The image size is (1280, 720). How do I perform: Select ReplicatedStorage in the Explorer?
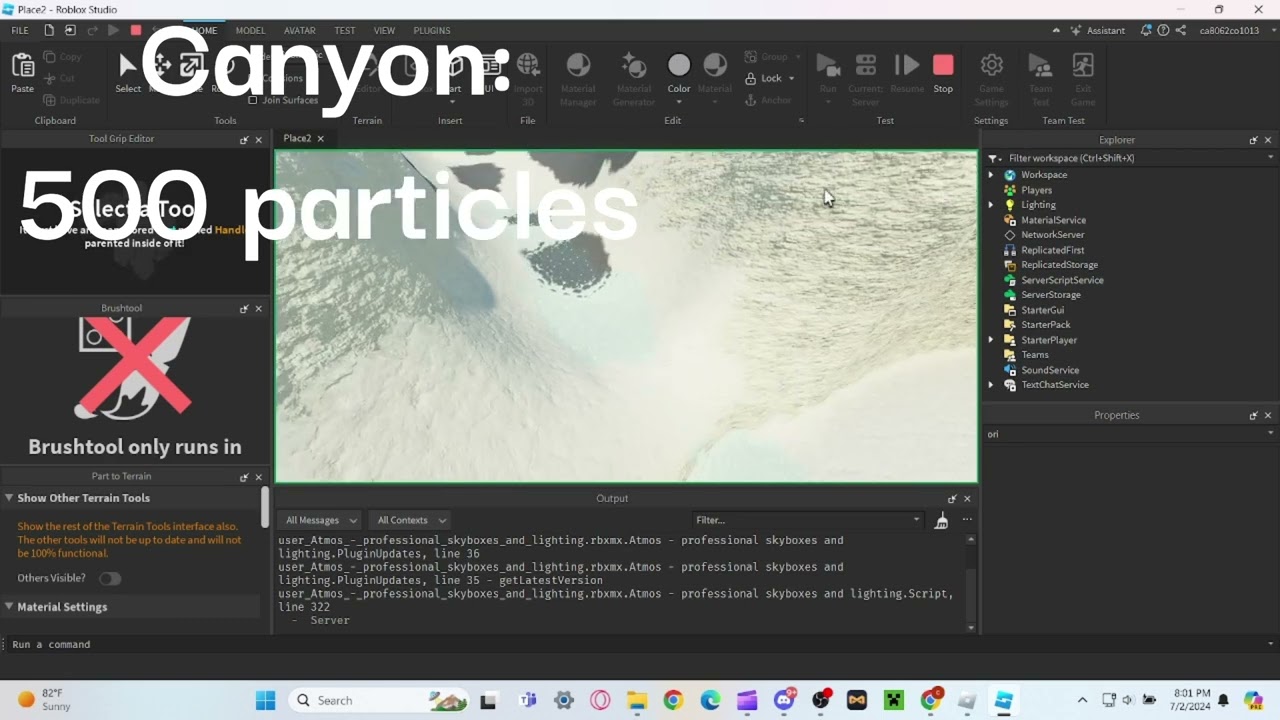pyautogui.click(x=1059, y=265)
